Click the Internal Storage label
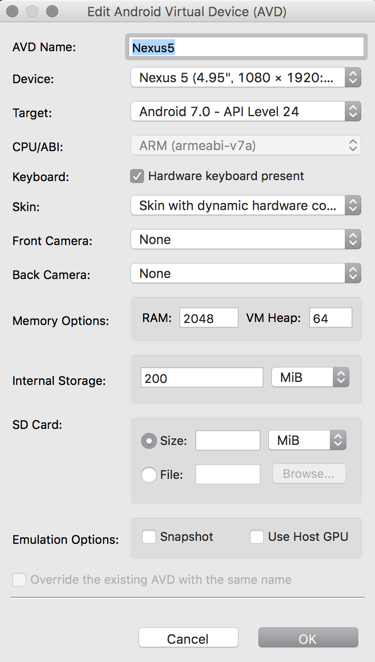 [x=59, y=381]
